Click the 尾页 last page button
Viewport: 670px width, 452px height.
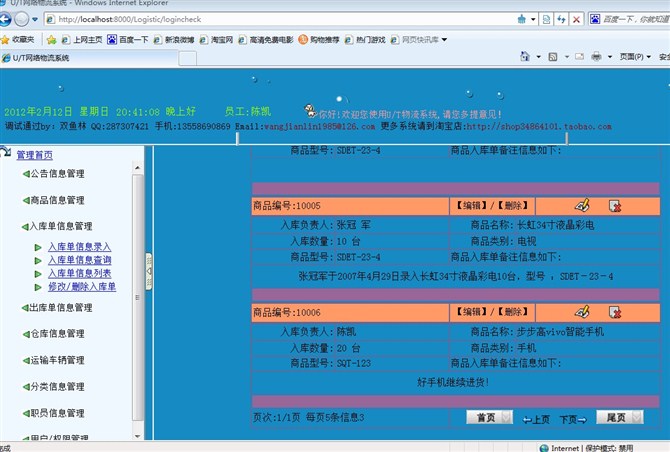[x=620, y=417]
